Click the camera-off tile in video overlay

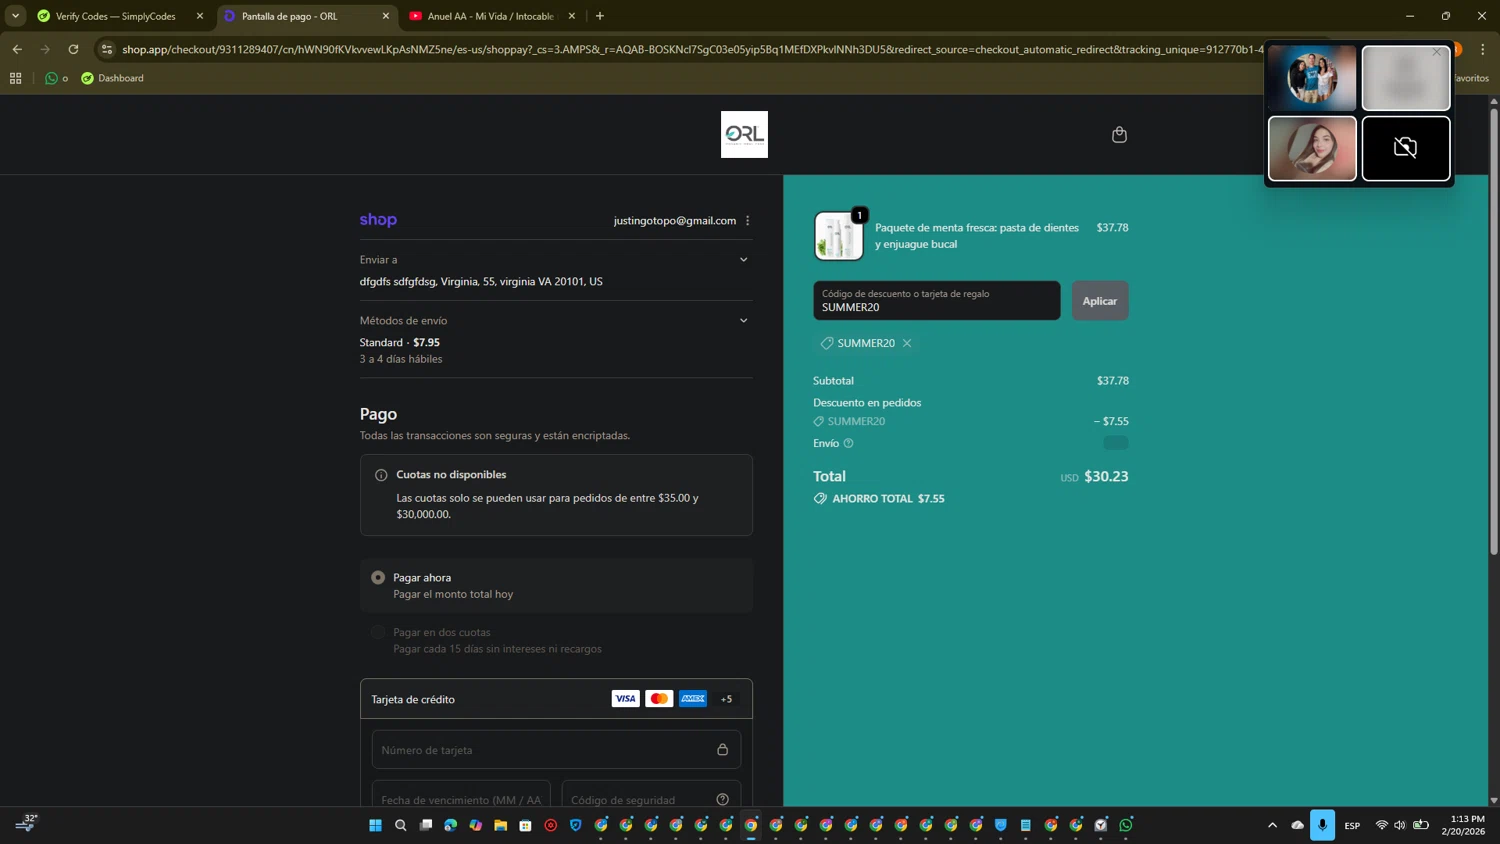[1405, 148]
